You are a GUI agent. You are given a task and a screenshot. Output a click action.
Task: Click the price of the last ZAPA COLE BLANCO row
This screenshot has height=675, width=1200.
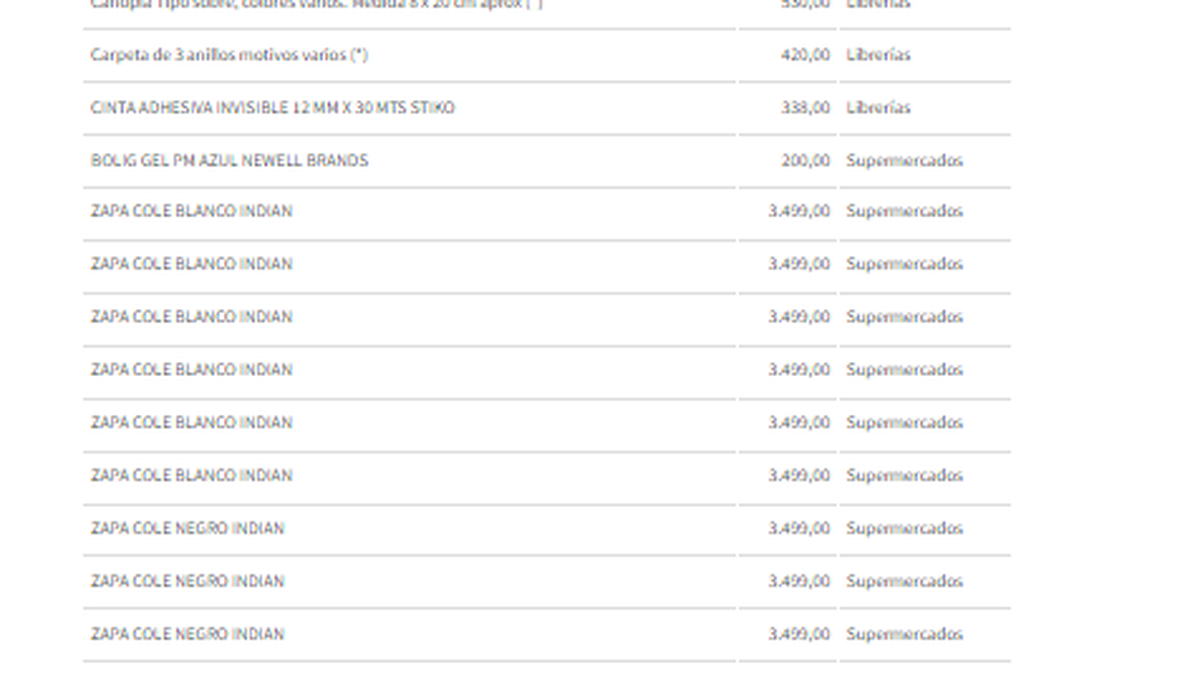(798, 476)
